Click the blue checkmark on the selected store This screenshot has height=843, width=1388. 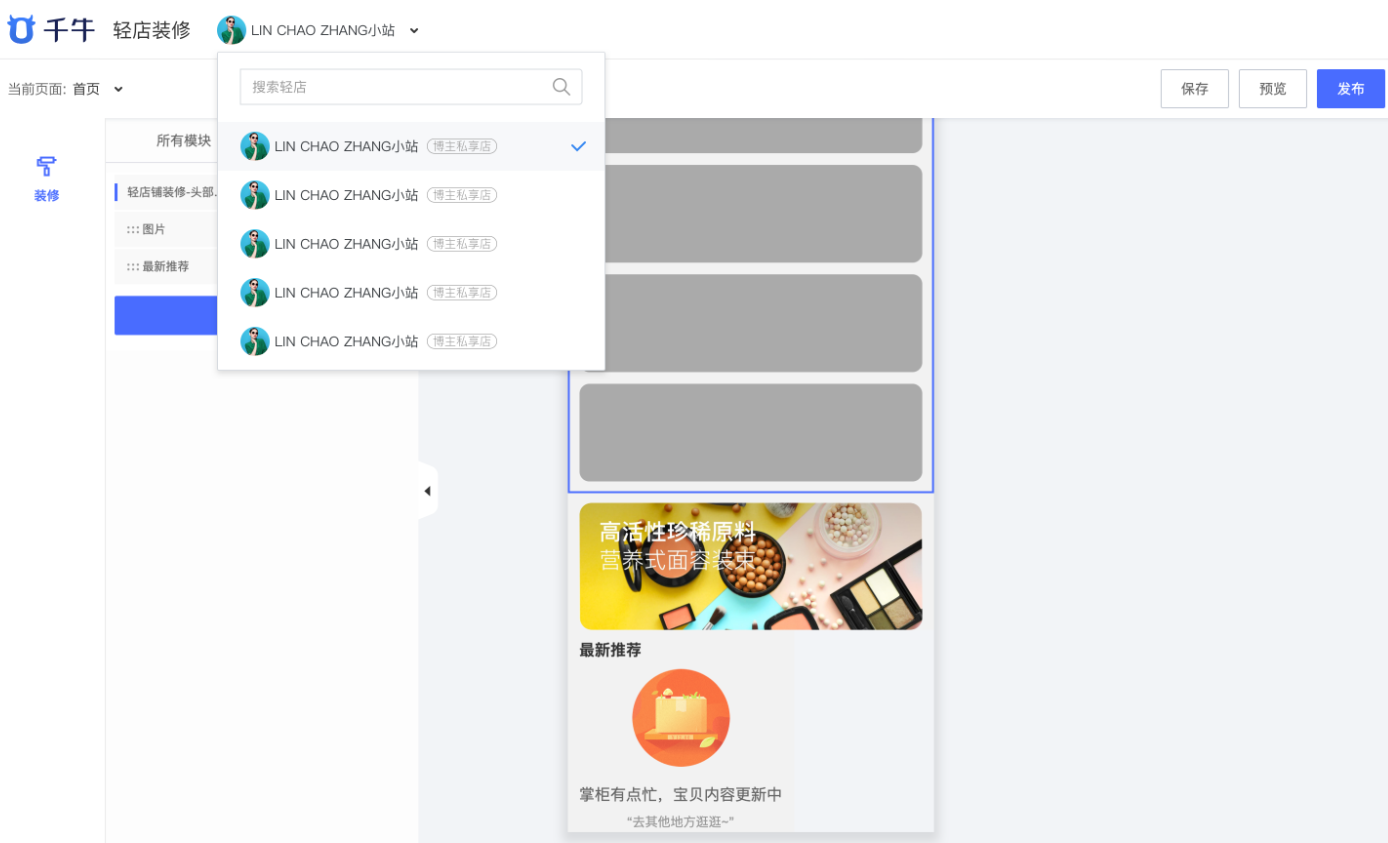578,146
